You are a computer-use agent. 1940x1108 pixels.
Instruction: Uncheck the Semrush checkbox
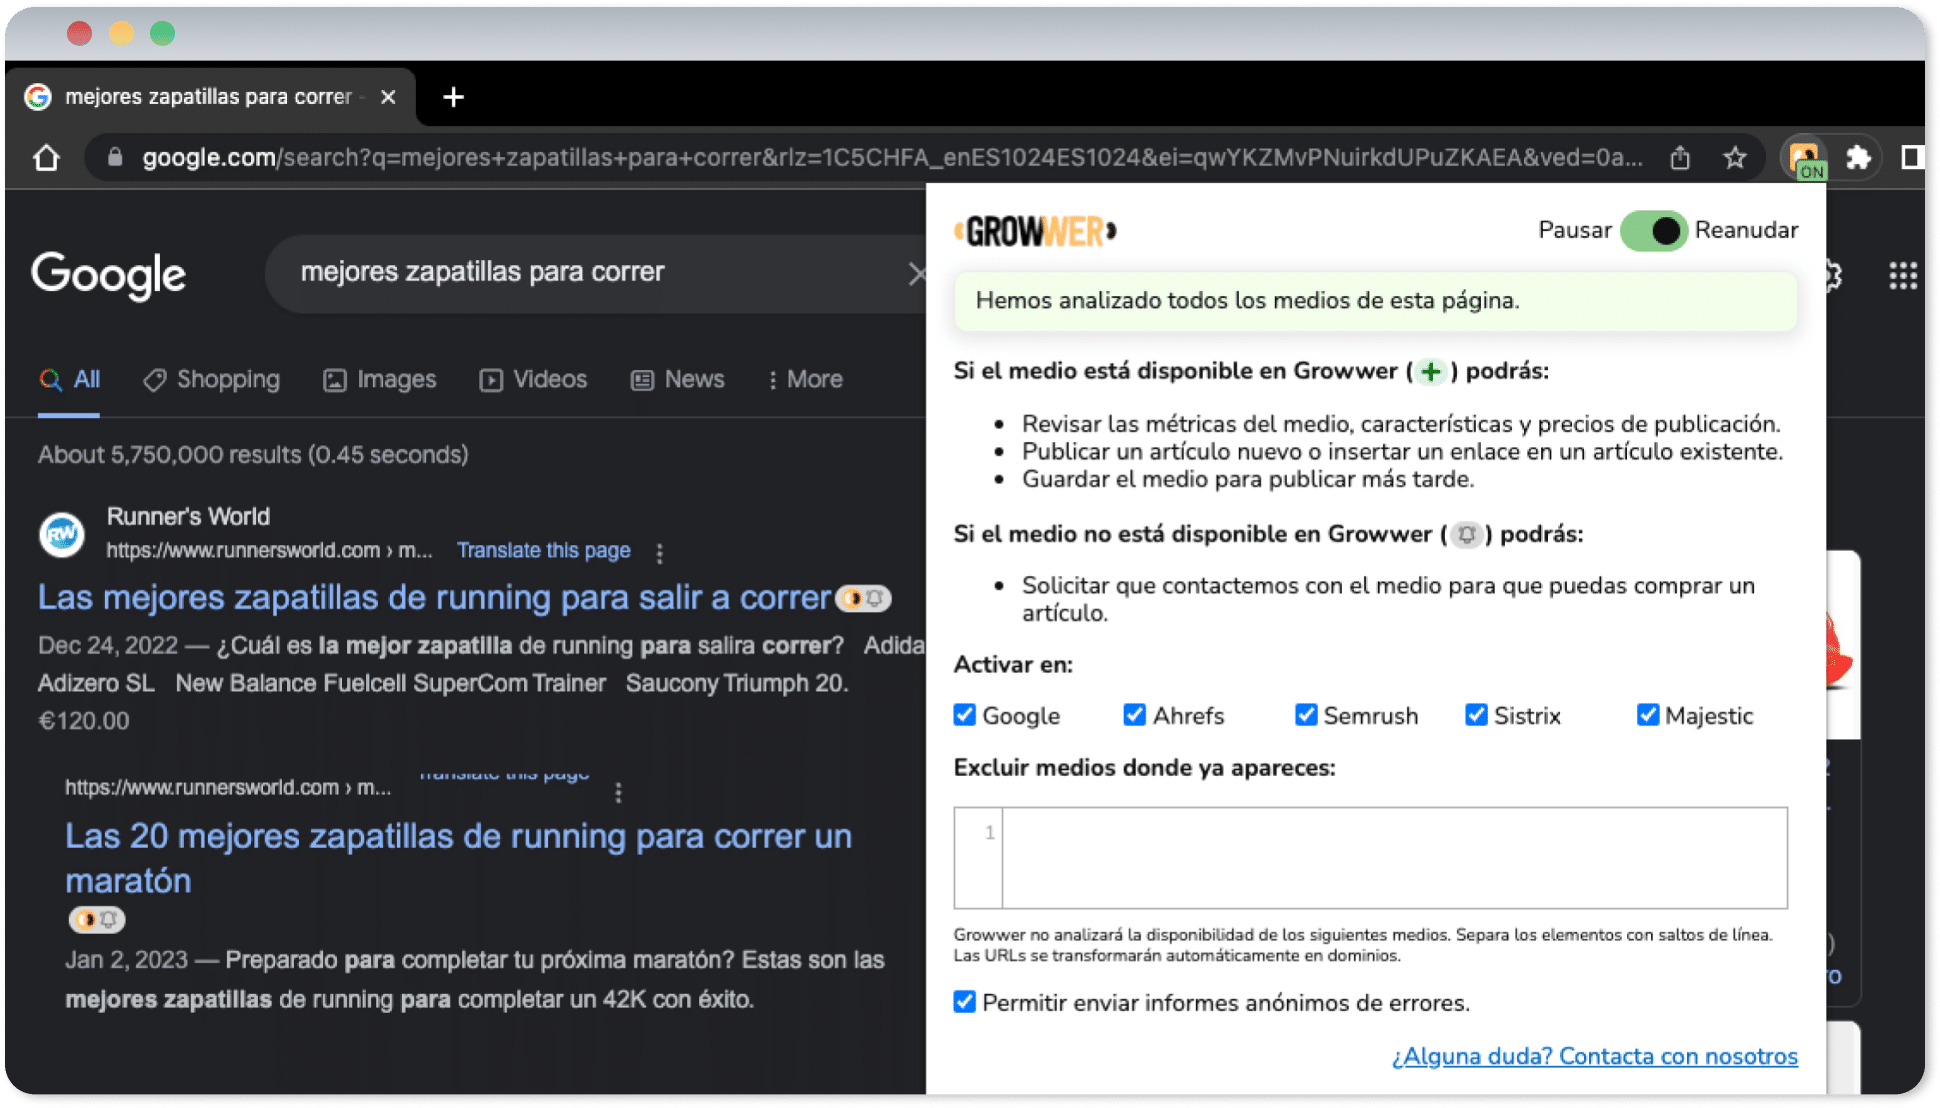coord(1305,714)
